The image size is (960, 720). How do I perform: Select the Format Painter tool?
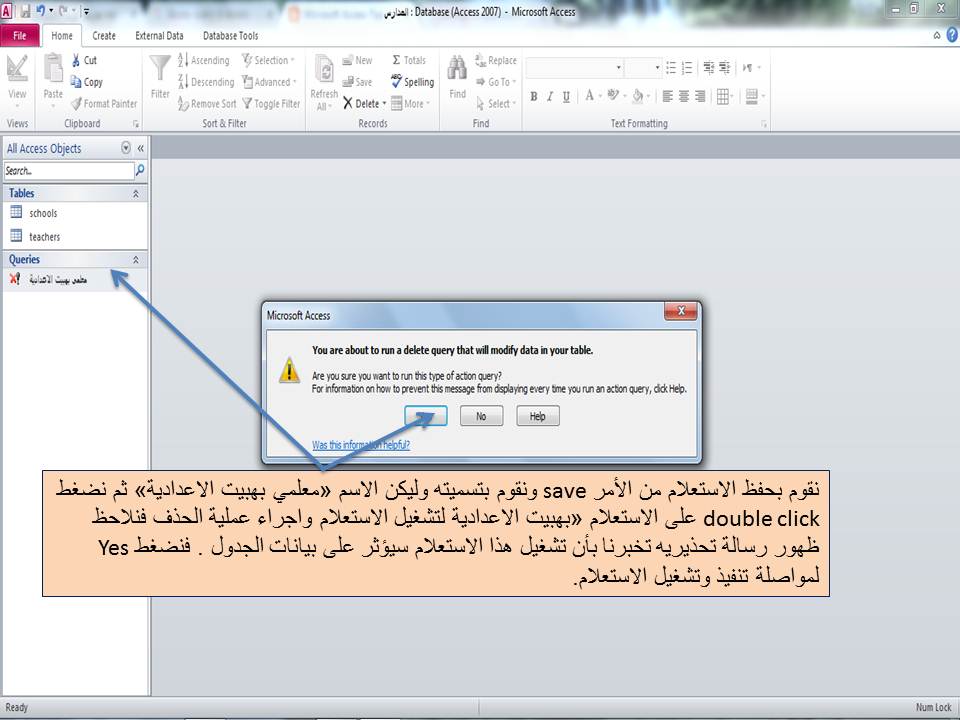[100, 103]
